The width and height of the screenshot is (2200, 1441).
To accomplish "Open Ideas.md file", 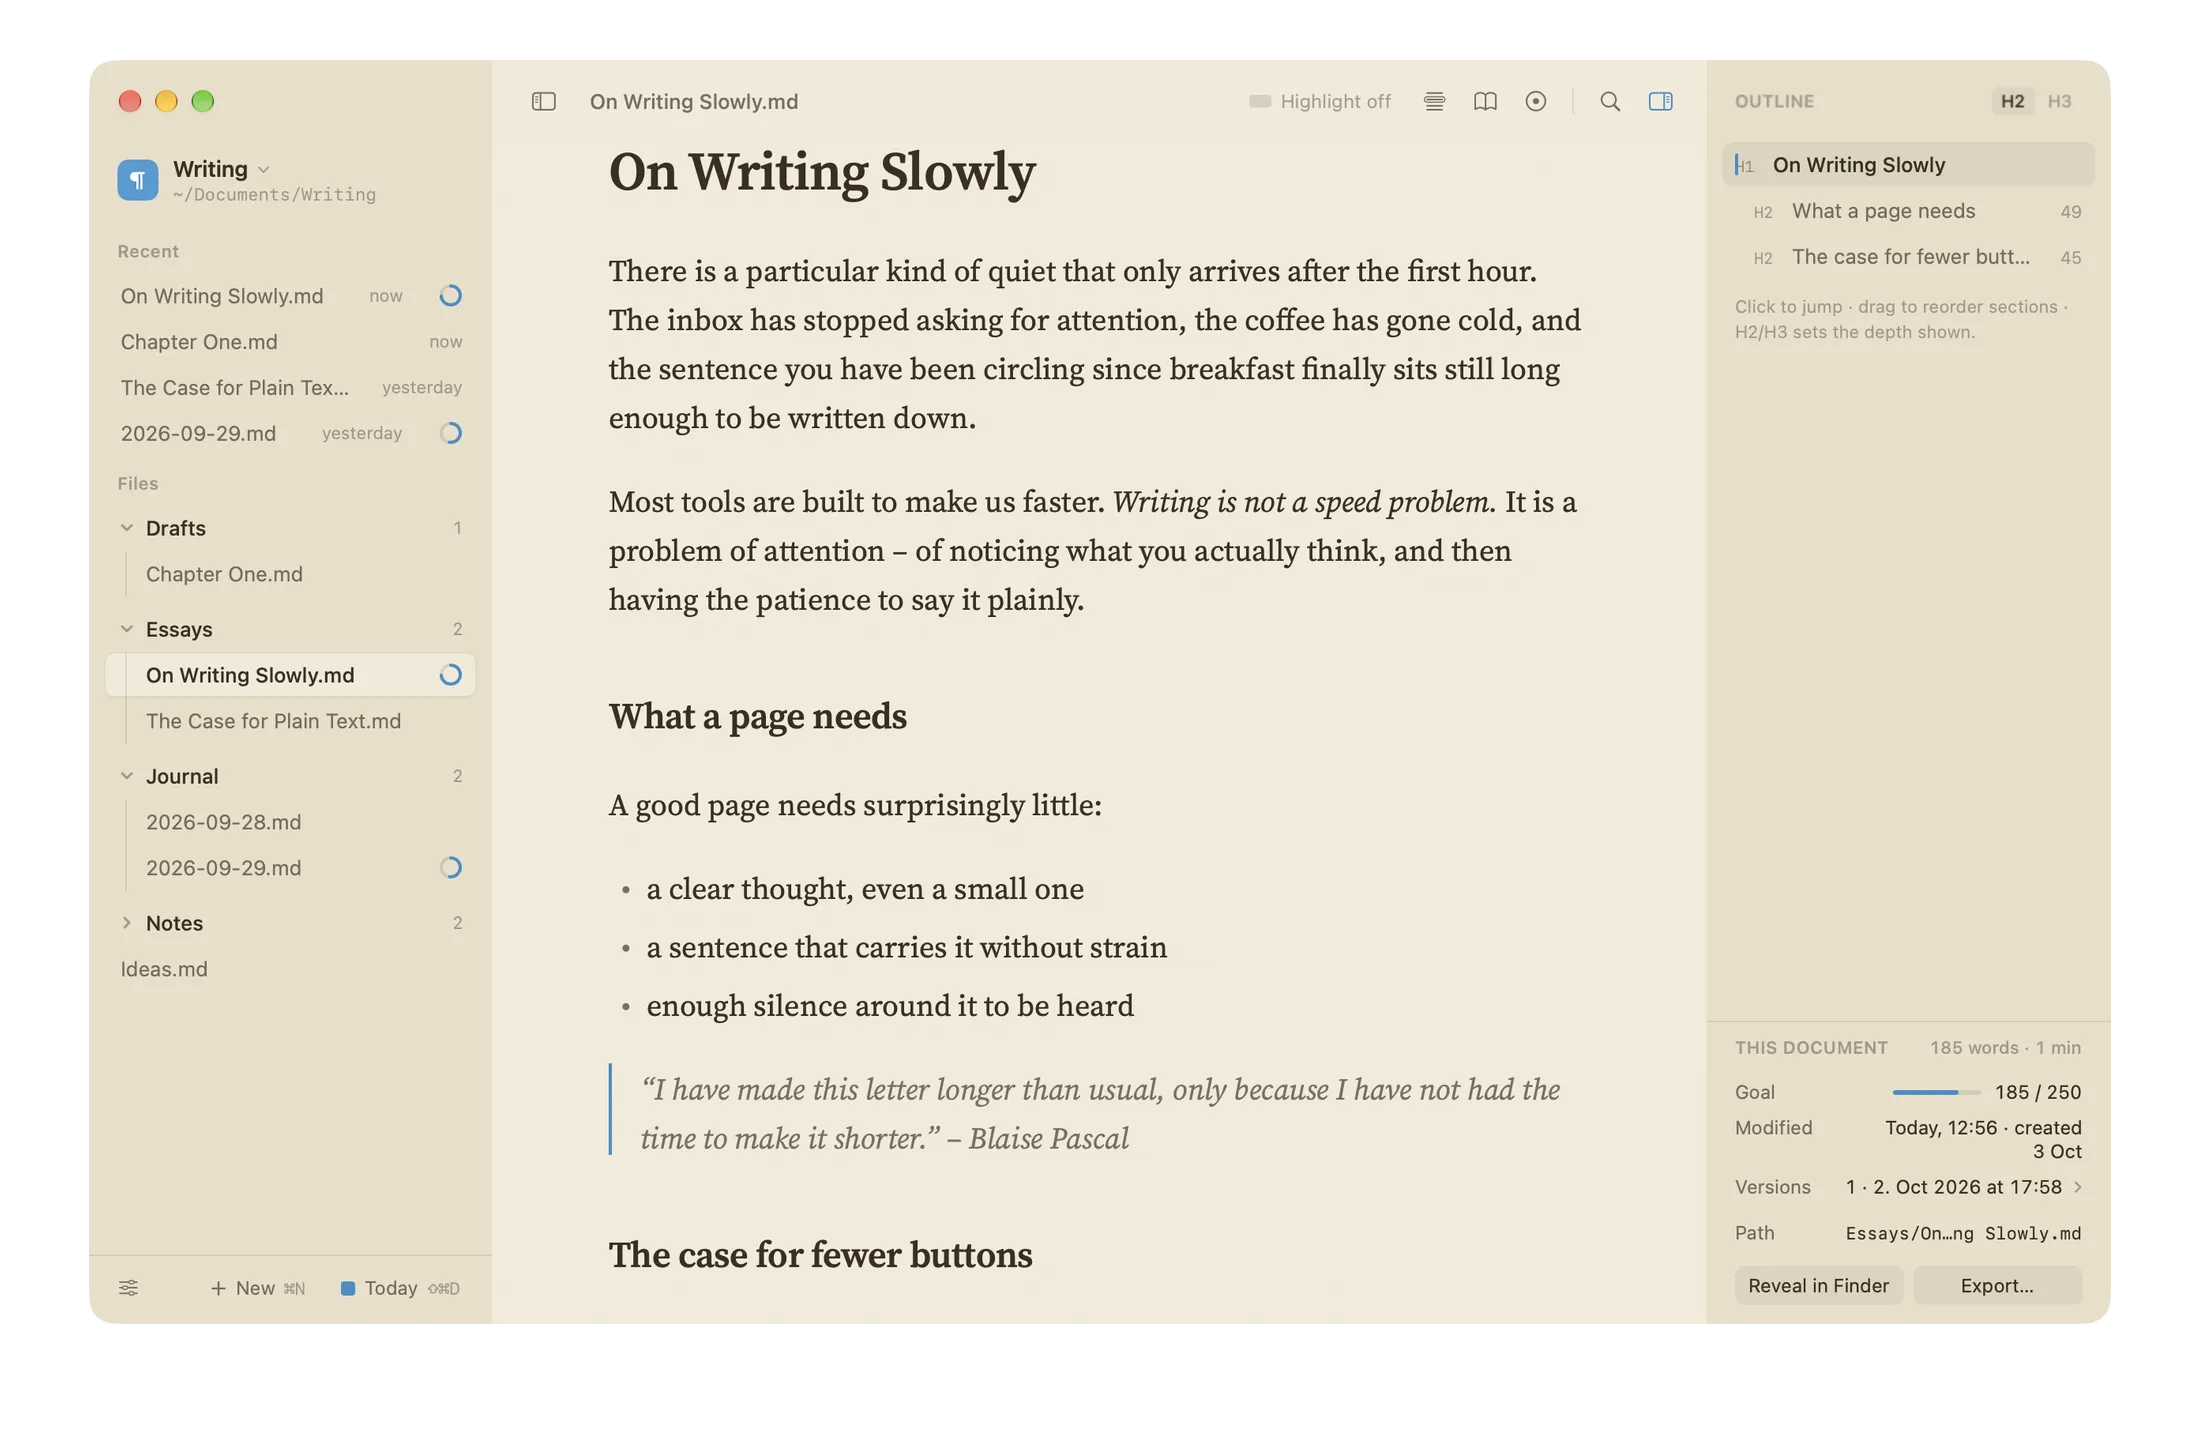I will (x=290, y=969).
